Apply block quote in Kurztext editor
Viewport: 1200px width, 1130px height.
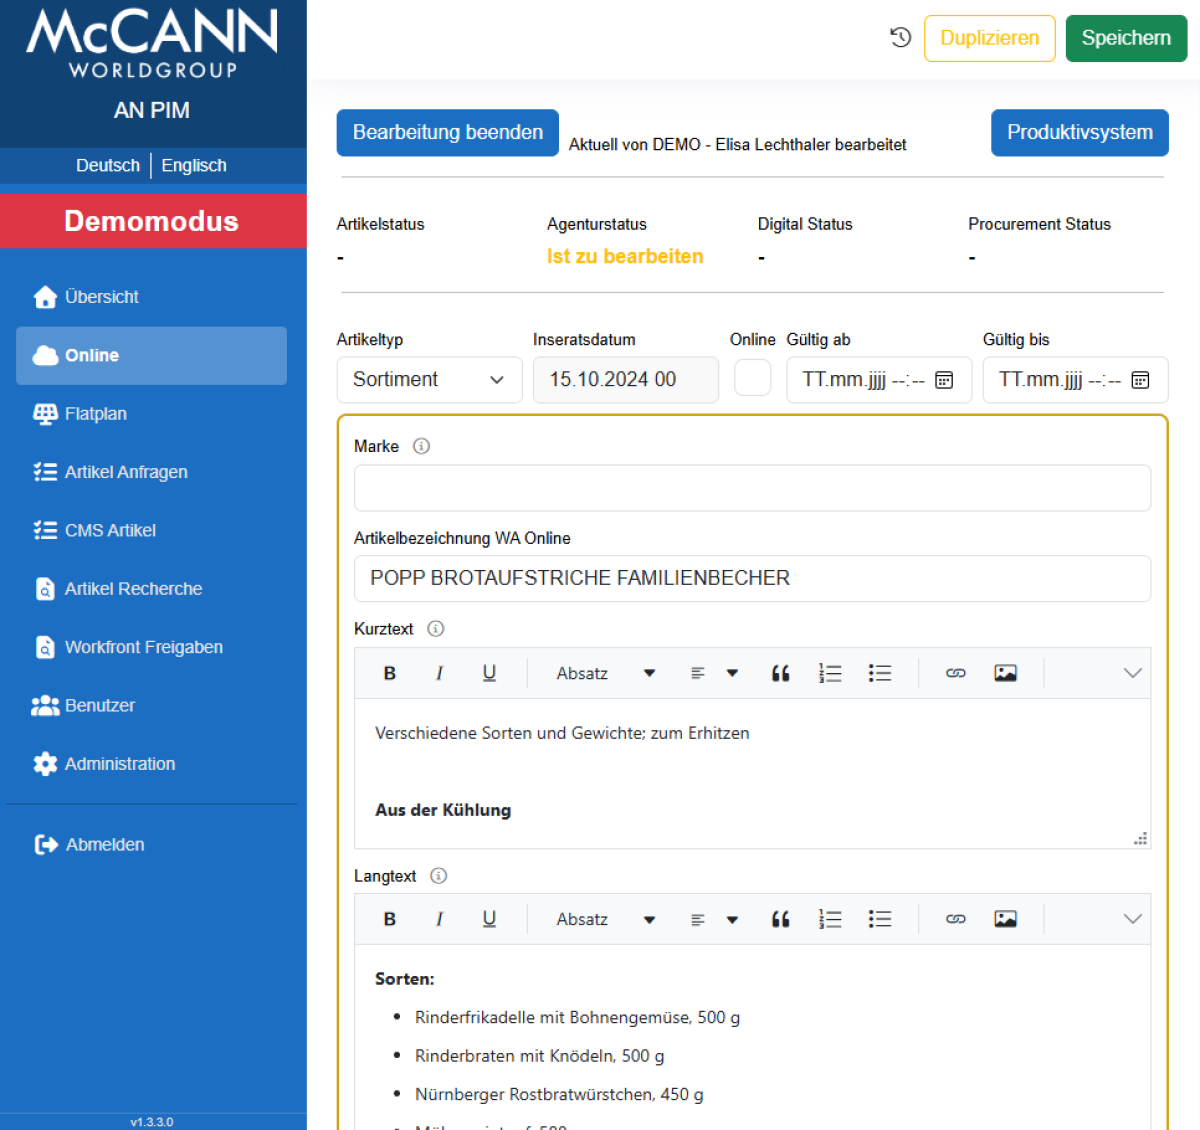click(781, 673)
